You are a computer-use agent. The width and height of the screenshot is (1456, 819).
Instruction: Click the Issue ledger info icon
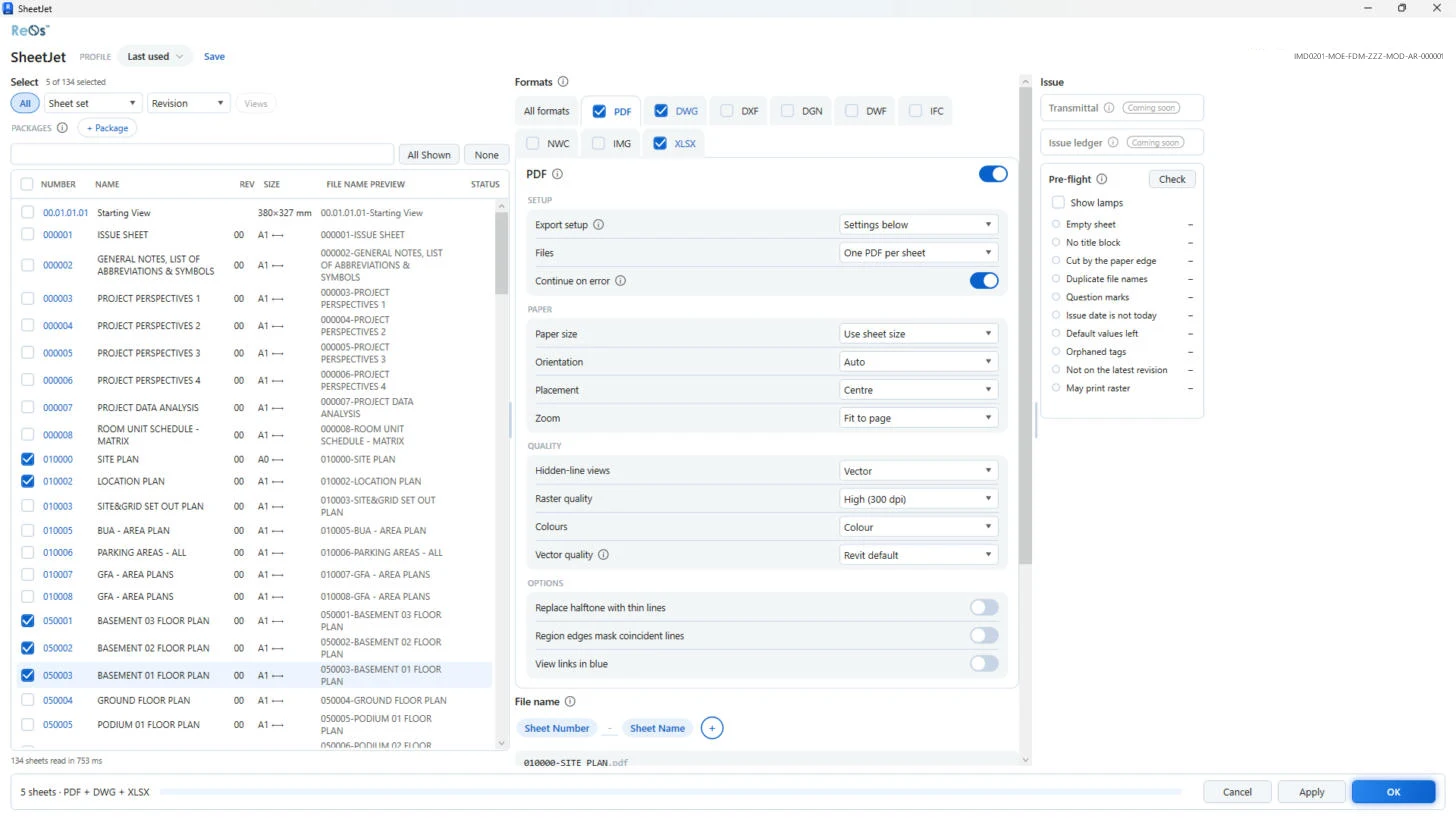click(x=1112, y=143)
